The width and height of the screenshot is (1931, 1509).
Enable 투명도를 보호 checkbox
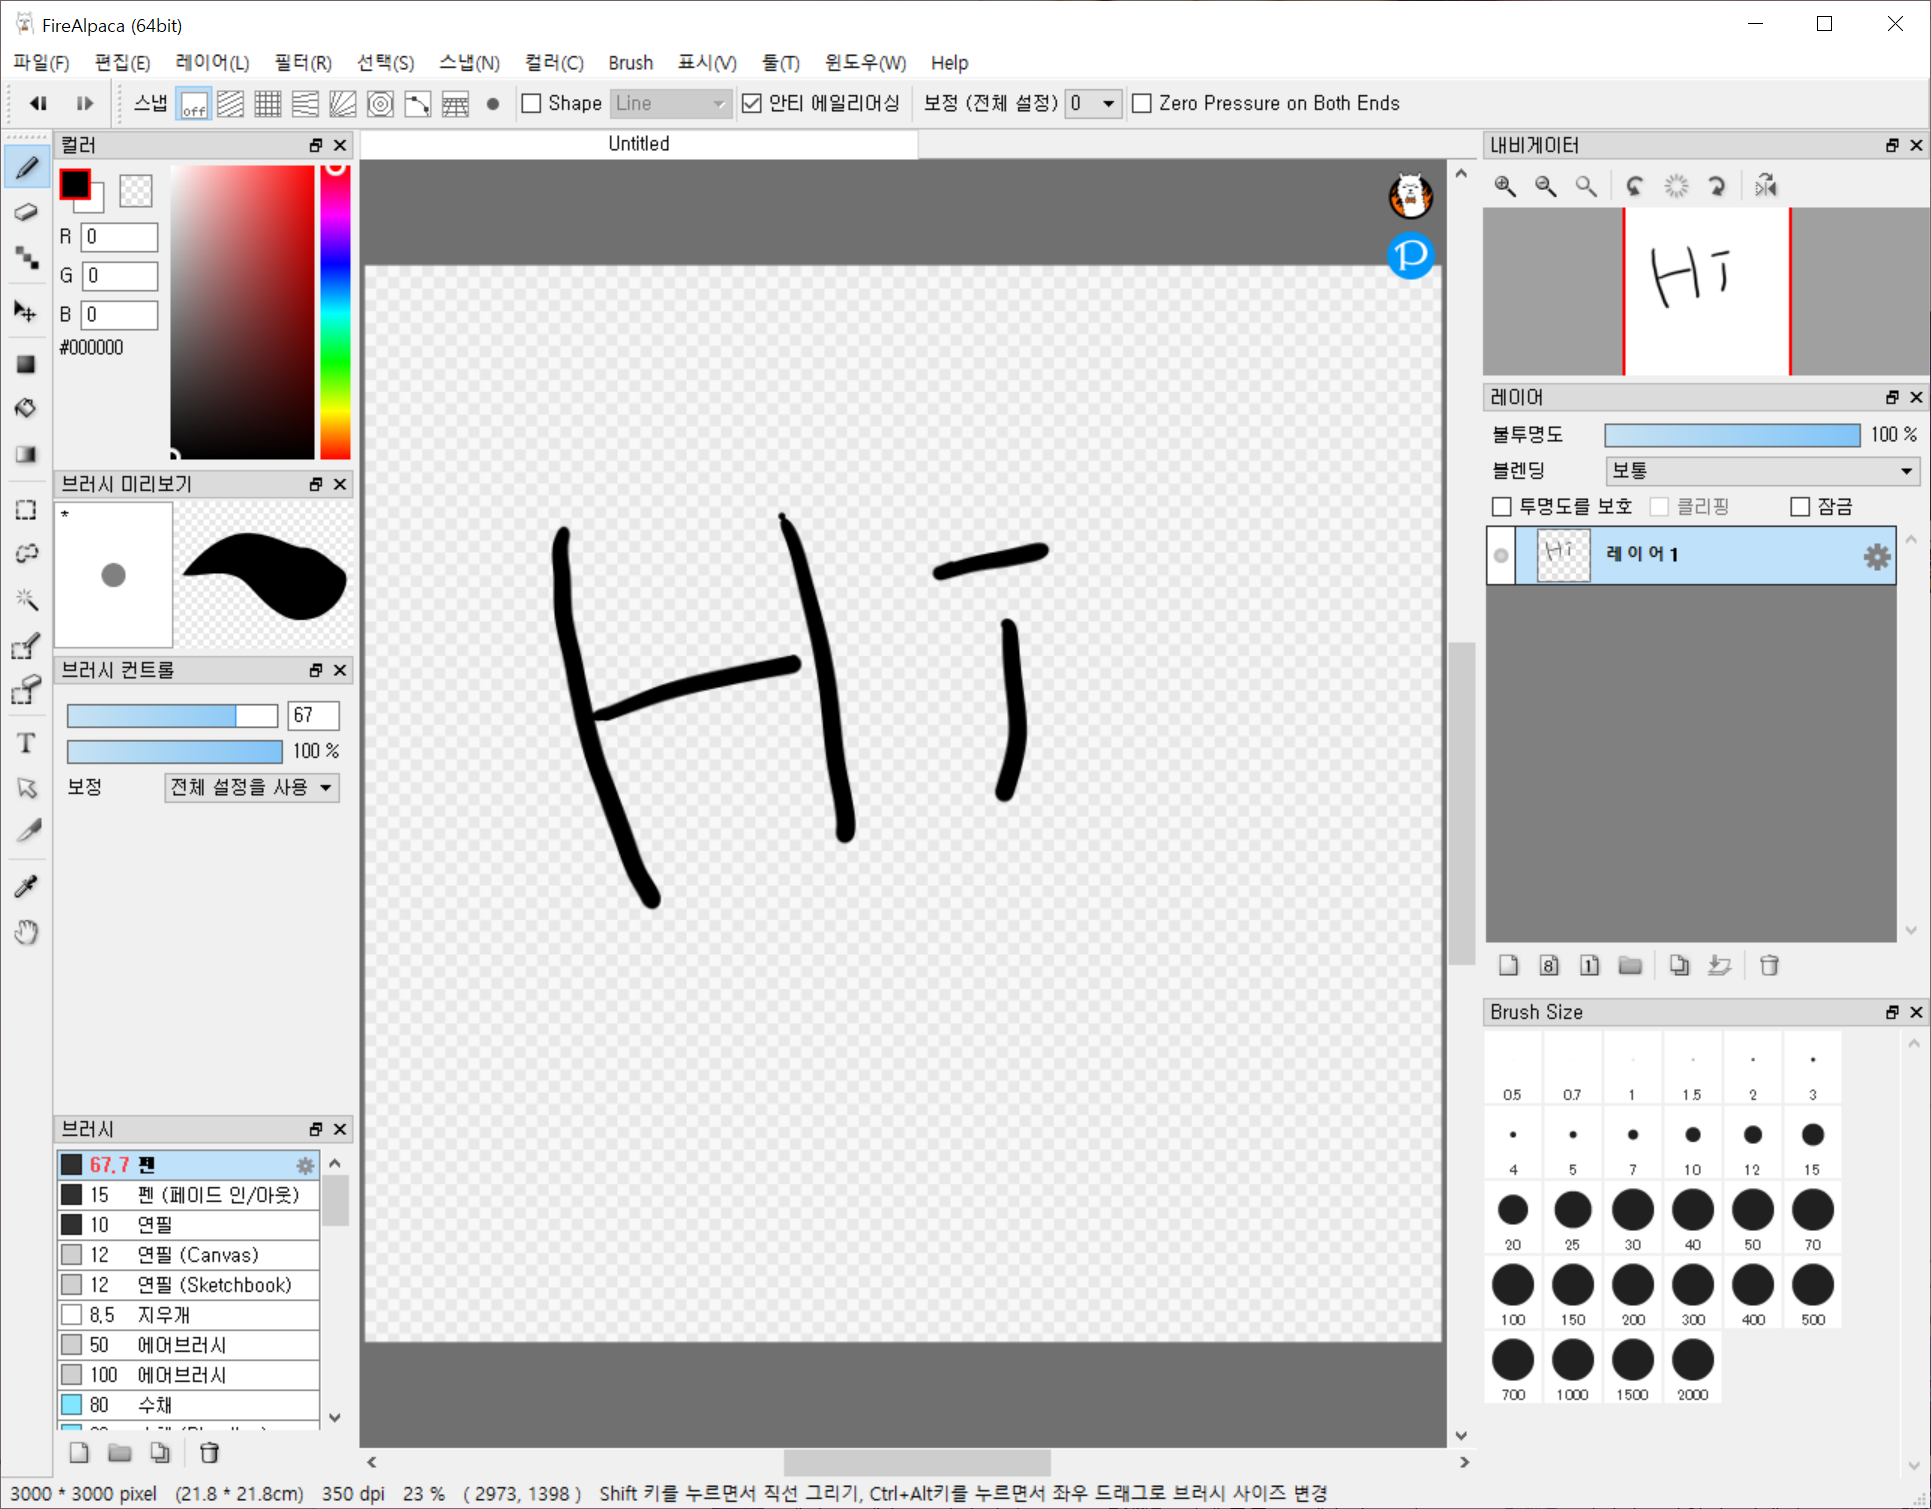[x=1501, y=507]
